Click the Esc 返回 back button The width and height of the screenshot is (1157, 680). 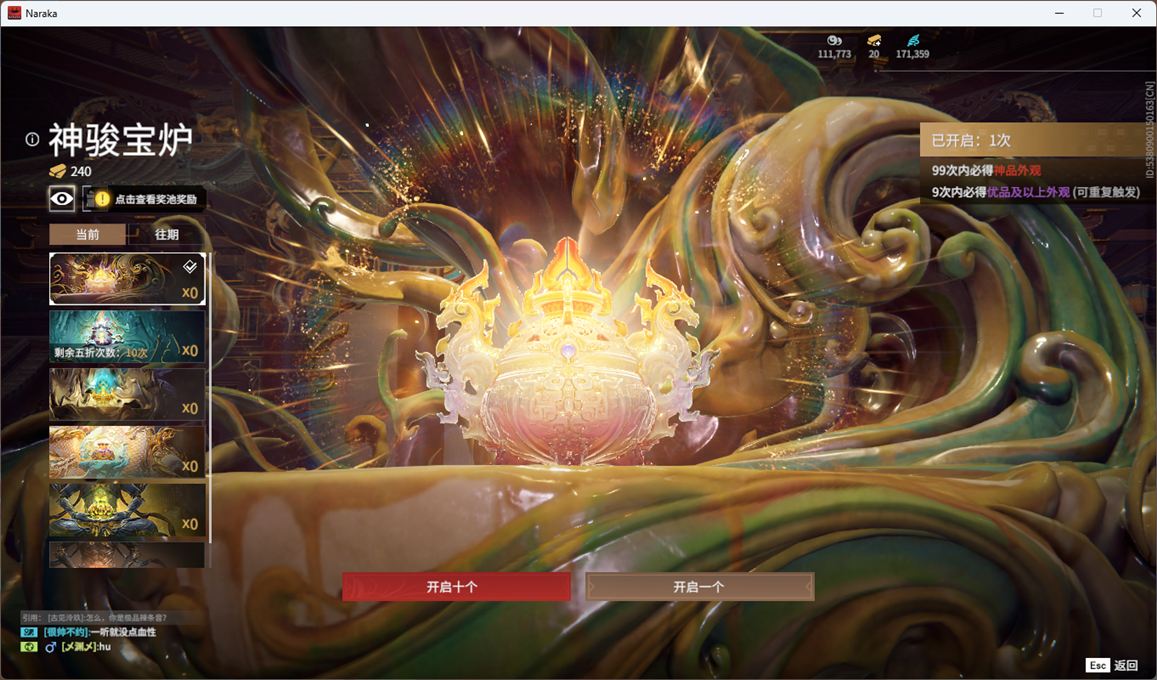[1113, 665]
